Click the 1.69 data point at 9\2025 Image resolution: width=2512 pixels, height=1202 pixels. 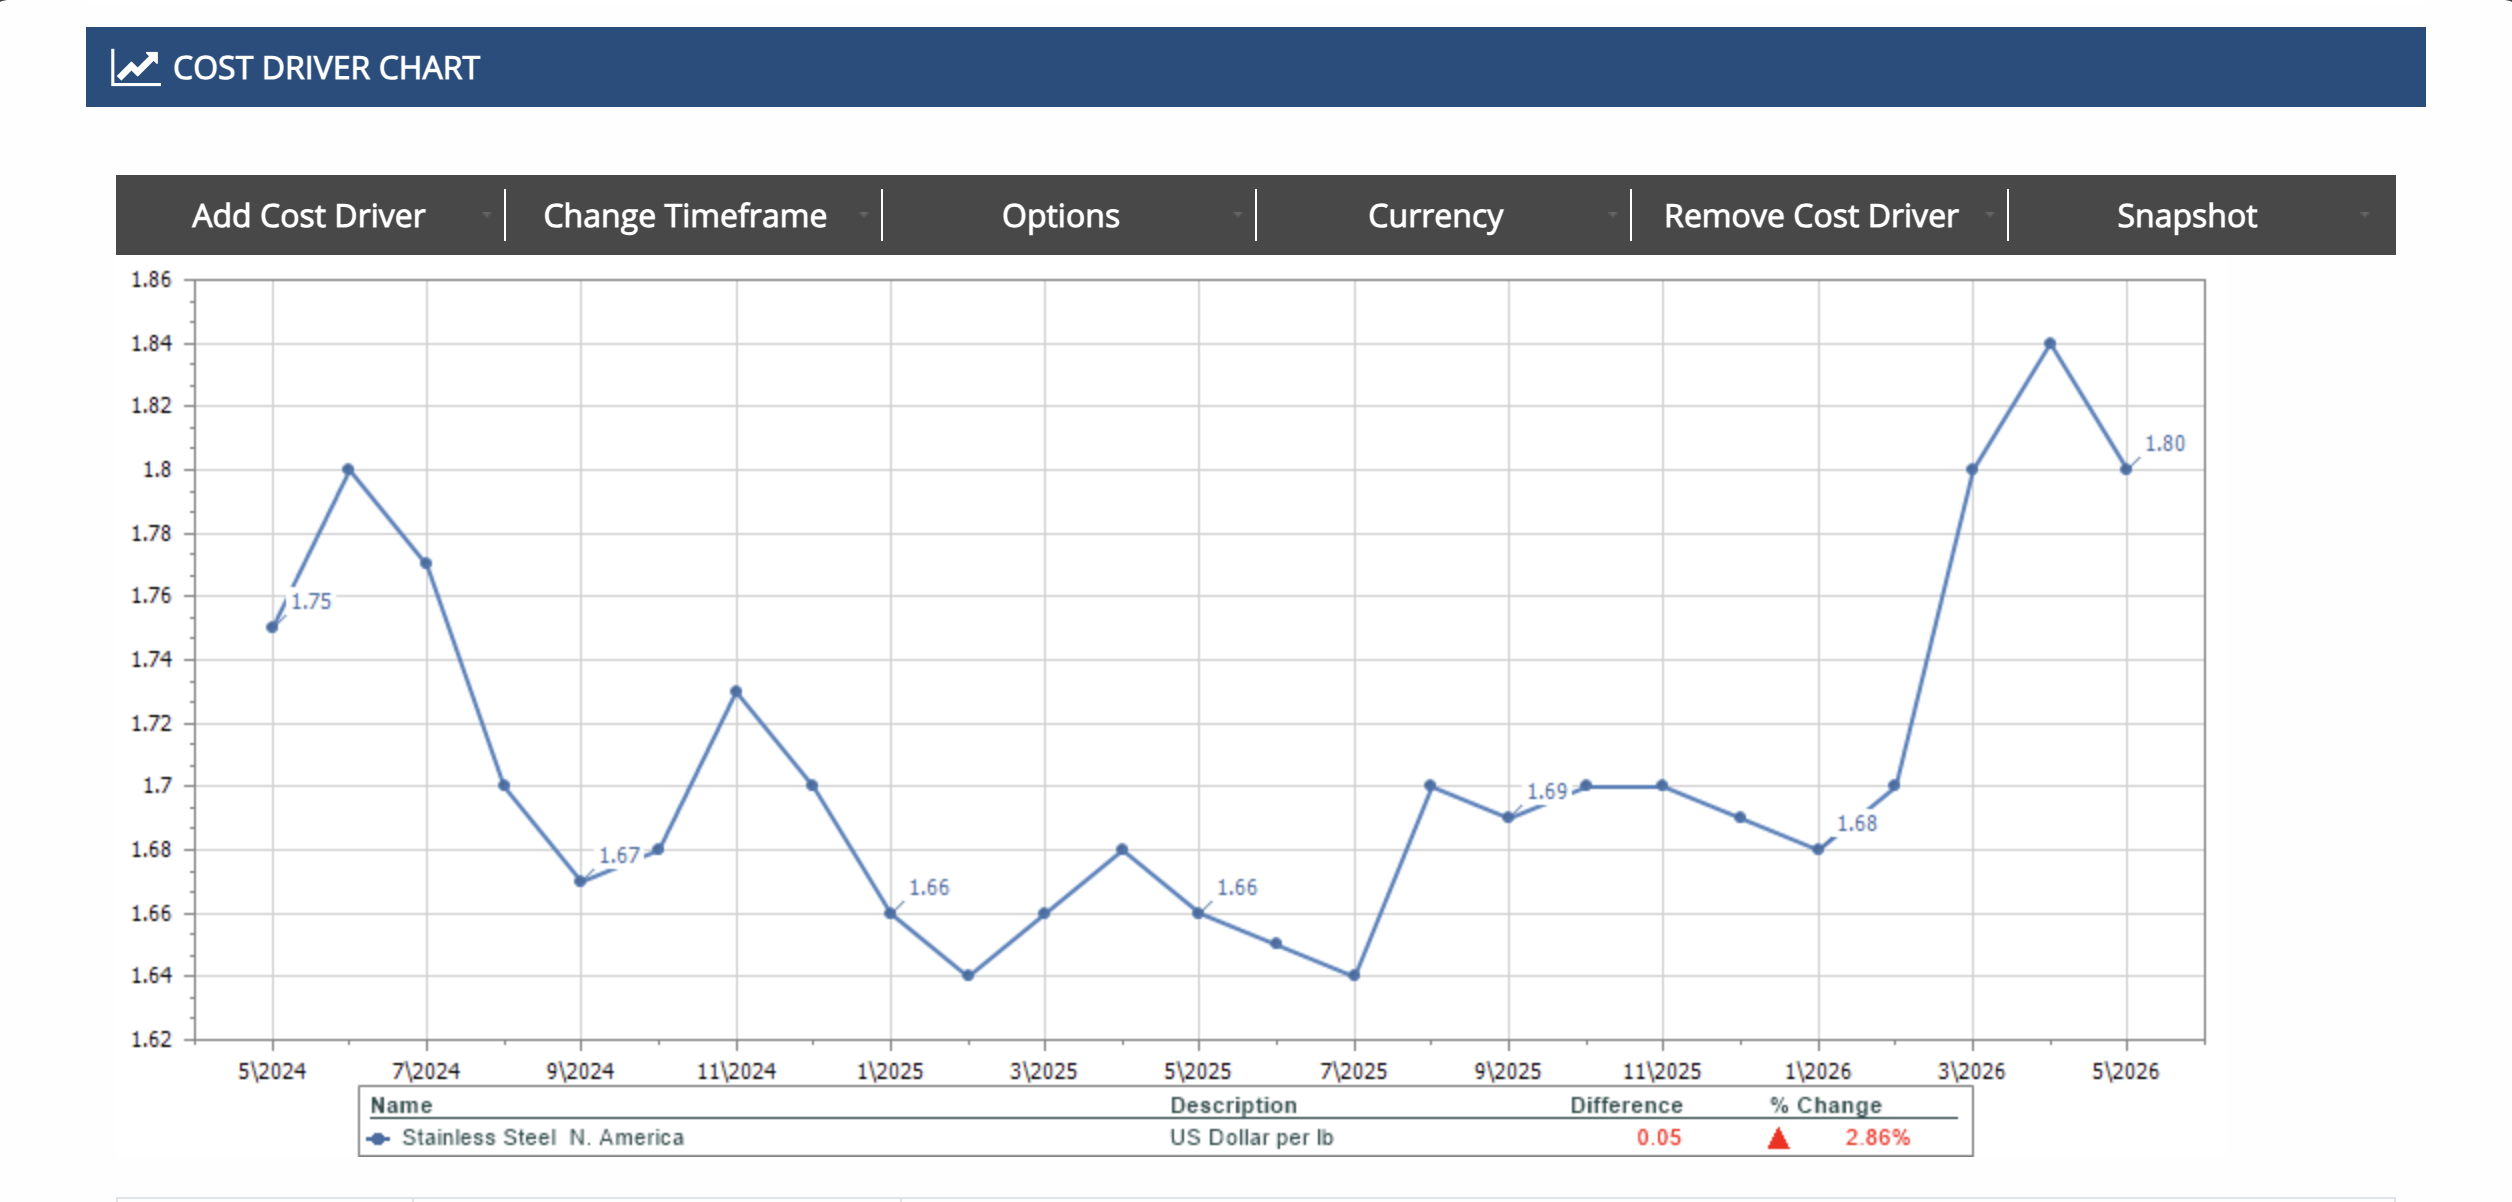[1508, 817]
